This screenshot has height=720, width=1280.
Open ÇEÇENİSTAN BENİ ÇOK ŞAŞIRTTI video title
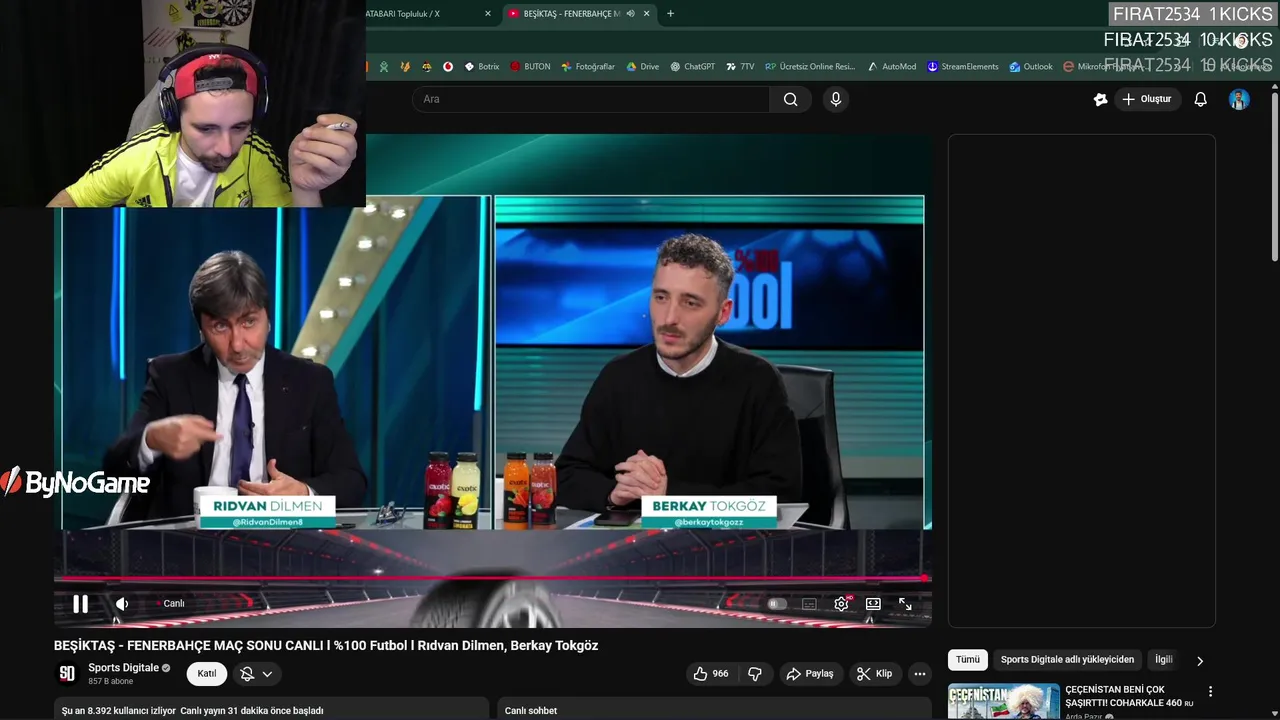tap(1129, 696)
